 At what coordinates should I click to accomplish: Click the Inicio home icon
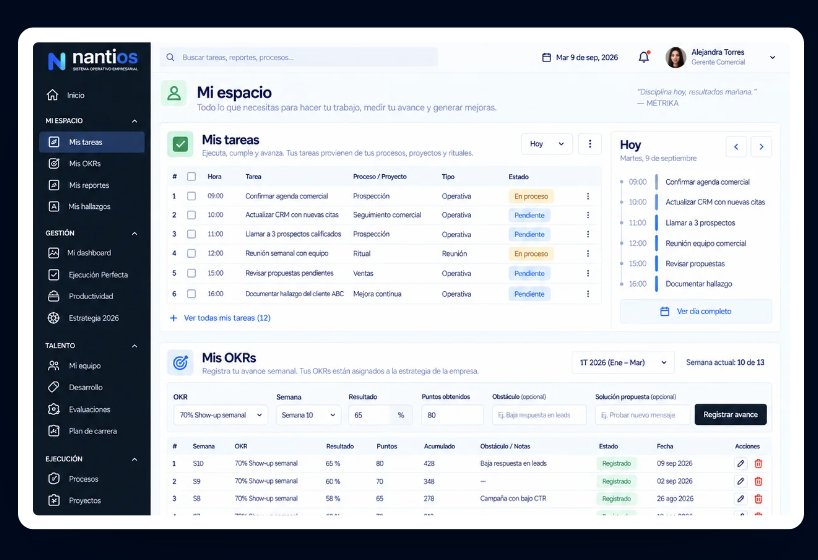(x=52, y=95)
